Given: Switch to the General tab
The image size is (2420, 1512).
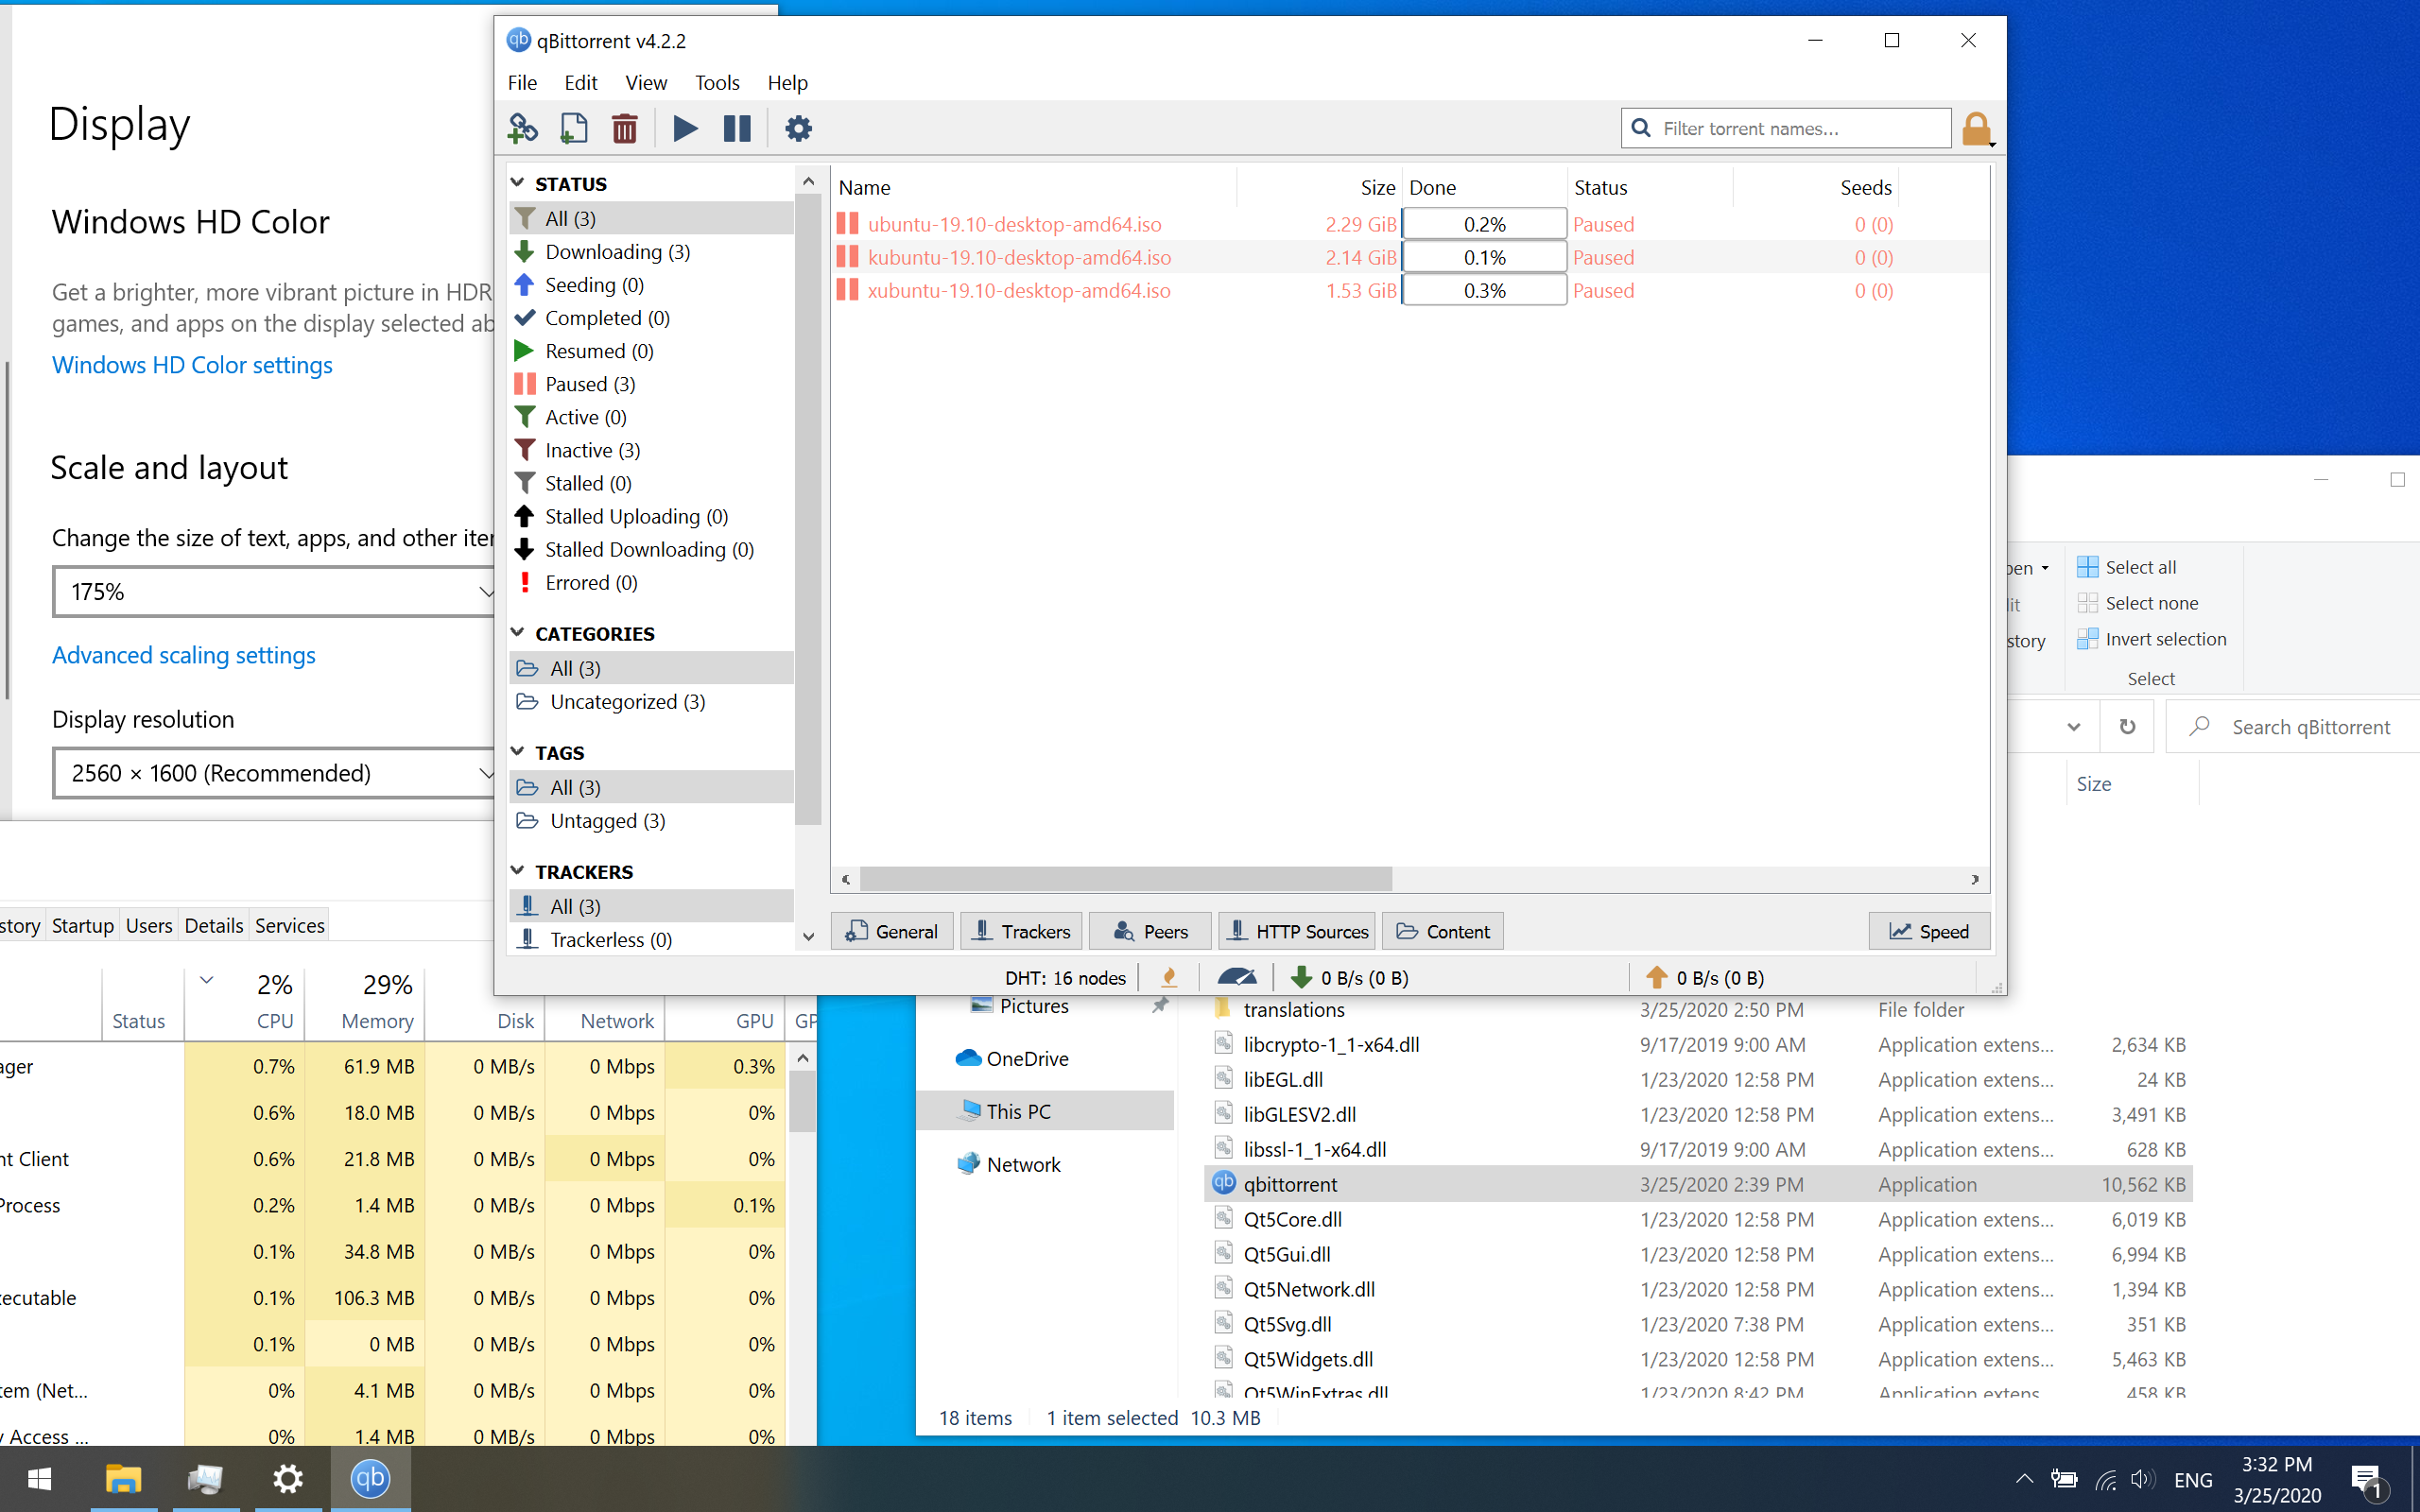Looking at the screenshot, I should click(x=892, y=931).
